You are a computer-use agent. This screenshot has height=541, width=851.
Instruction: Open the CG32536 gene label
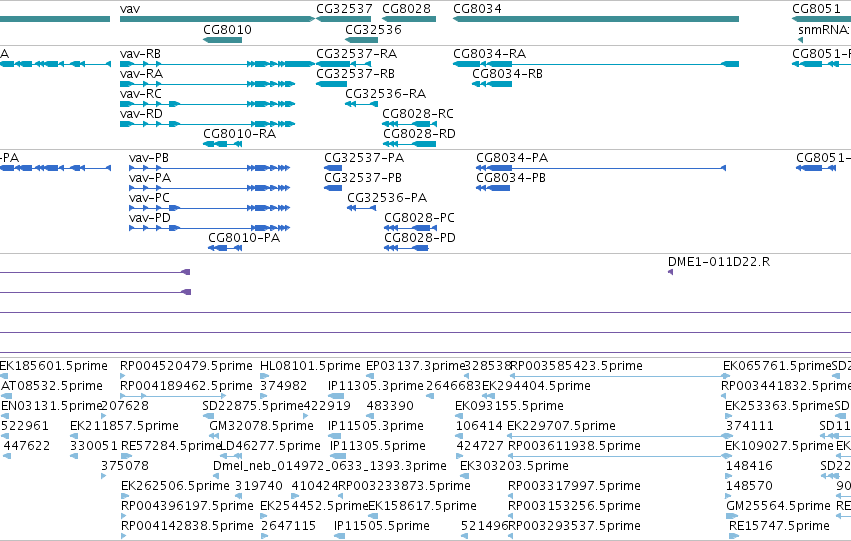coord(373,29)
